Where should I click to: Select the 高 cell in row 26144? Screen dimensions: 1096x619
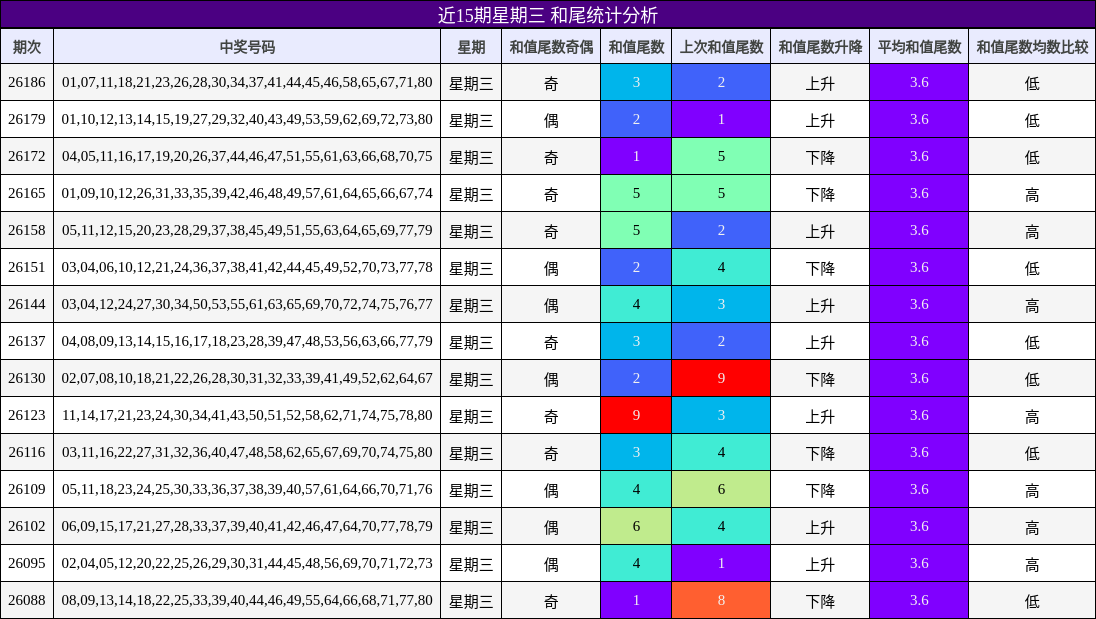[x=1032, y=305]
